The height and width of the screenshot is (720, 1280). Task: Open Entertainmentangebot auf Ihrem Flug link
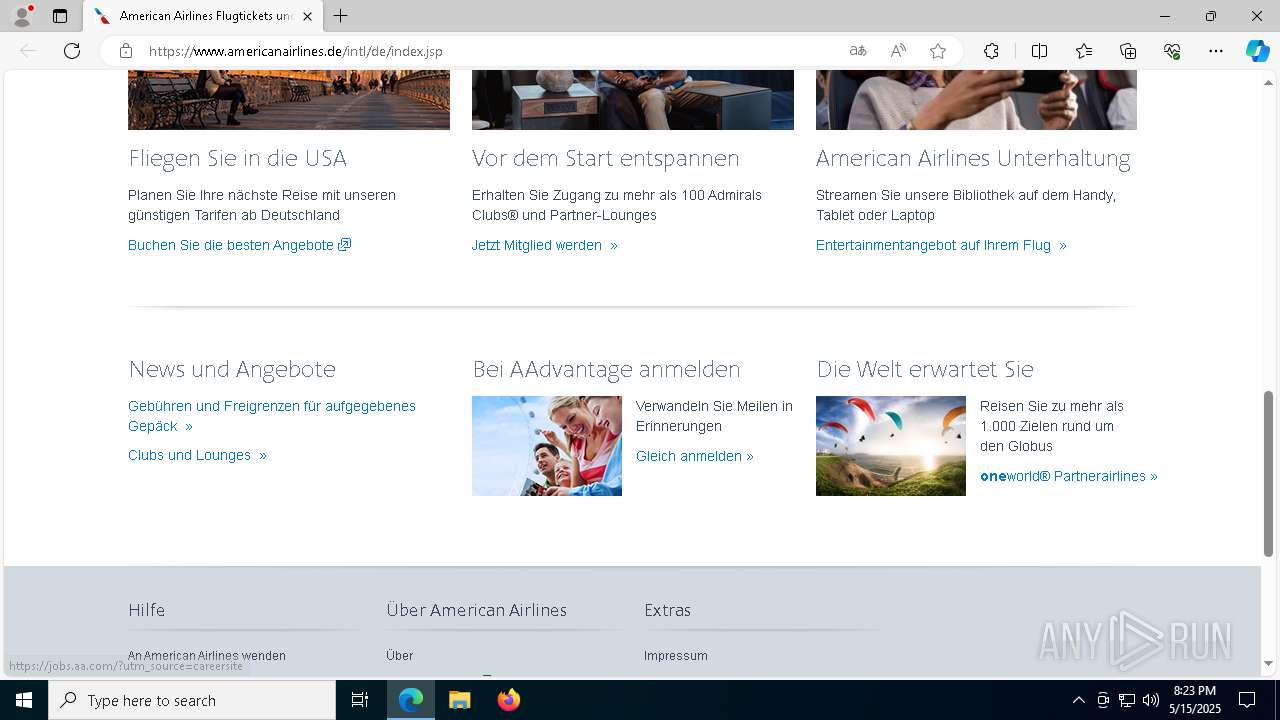(941, 245)
